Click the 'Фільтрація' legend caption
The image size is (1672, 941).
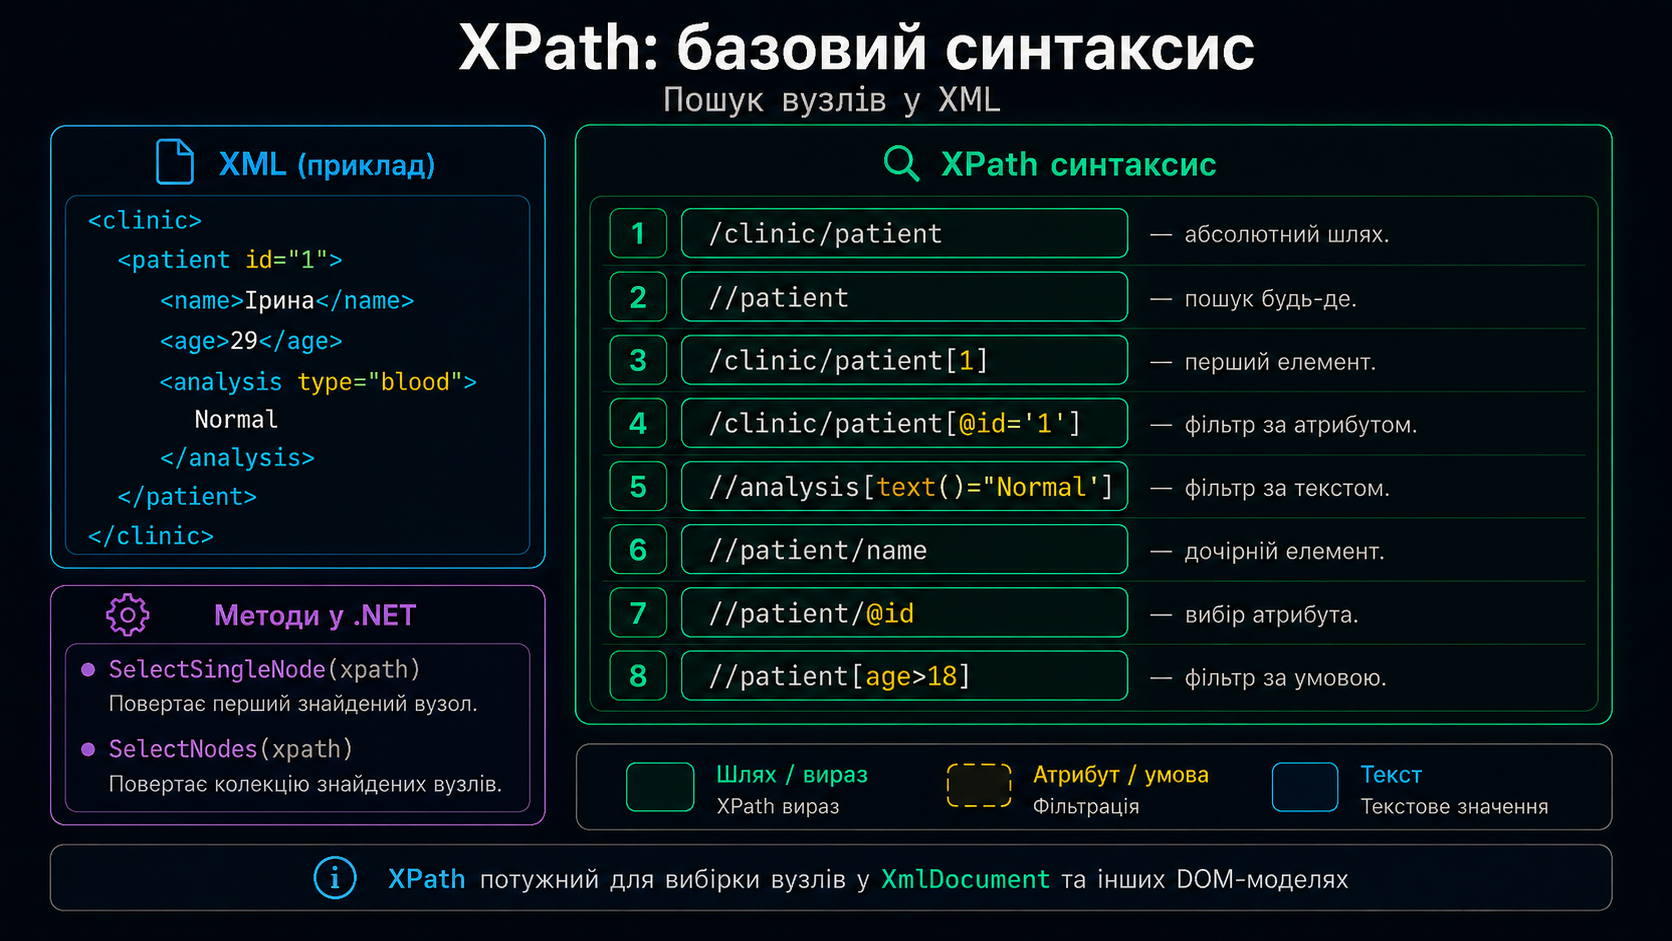click(1086, 806)
